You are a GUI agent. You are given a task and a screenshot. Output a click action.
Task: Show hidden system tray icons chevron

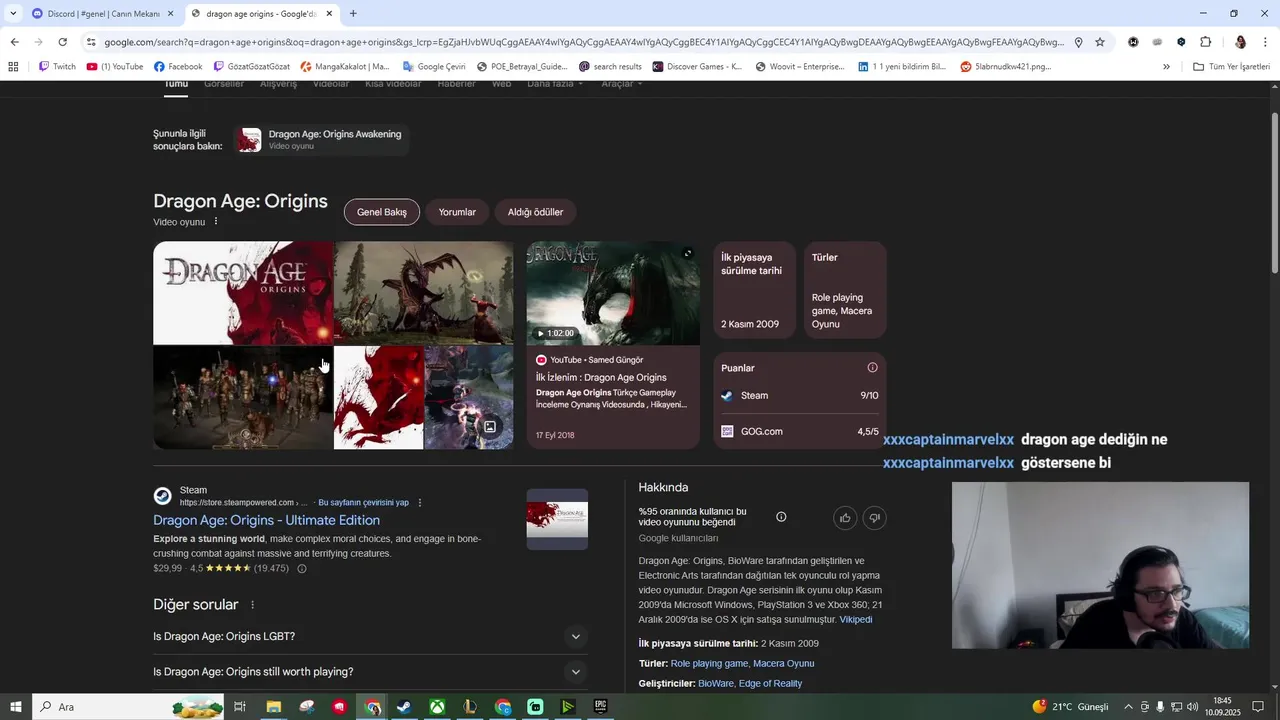[x=1128, y=707]
